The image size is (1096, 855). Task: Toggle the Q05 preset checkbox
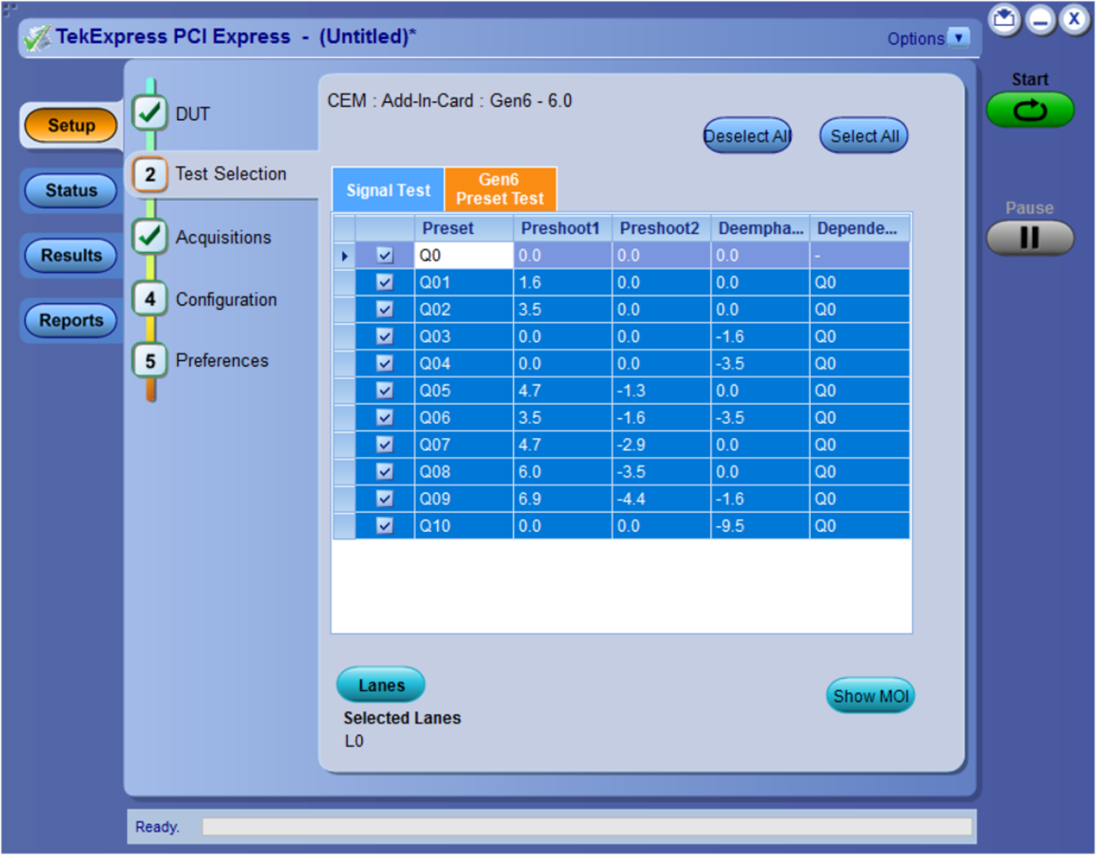pos(384,391)
